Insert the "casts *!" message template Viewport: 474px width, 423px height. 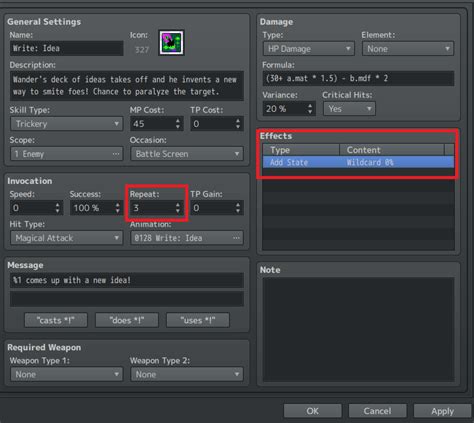tap(56, 320)
